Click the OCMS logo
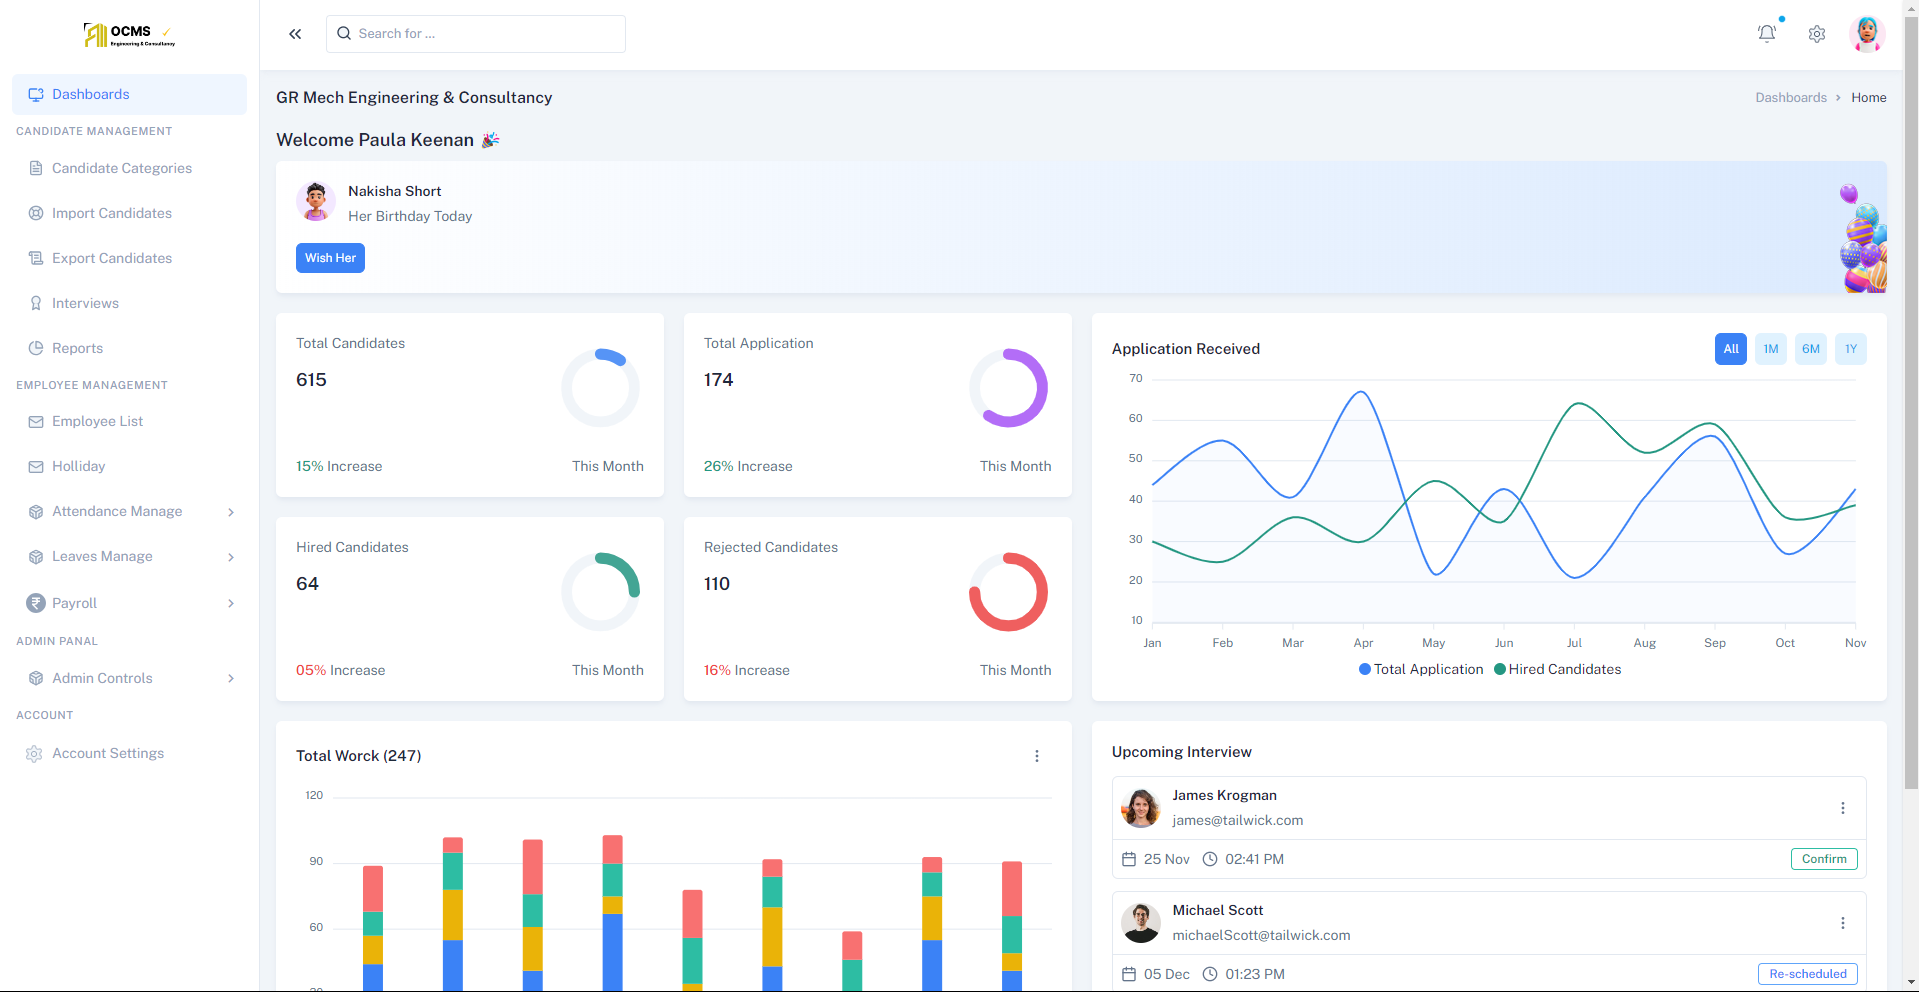The height and width of the screenshot is (992, 1919). [129, 35]
